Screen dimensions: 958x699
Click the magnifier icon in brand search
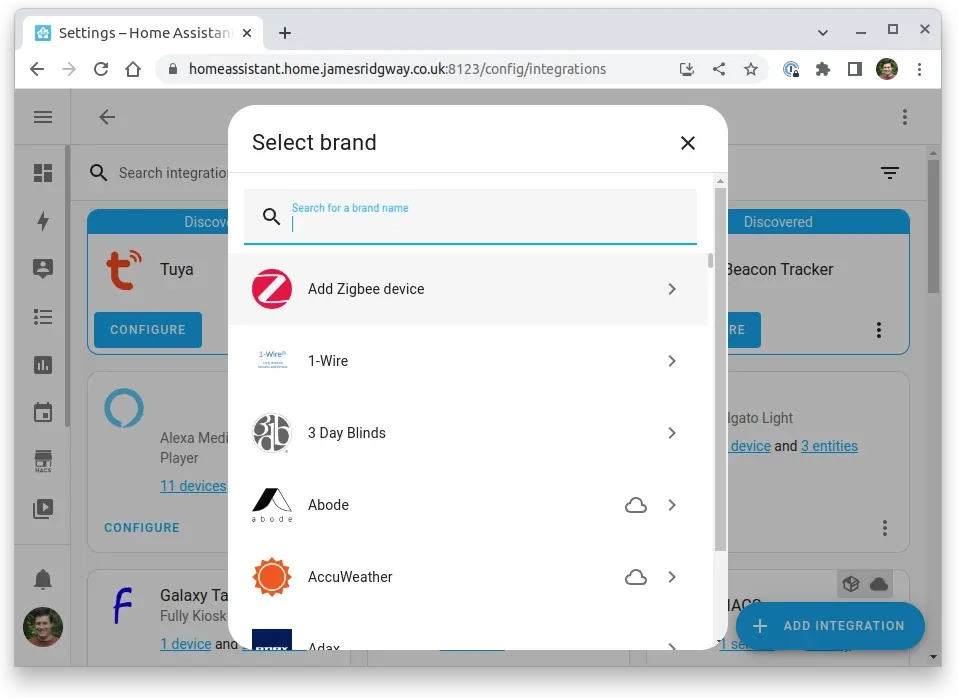click(271, 216)
